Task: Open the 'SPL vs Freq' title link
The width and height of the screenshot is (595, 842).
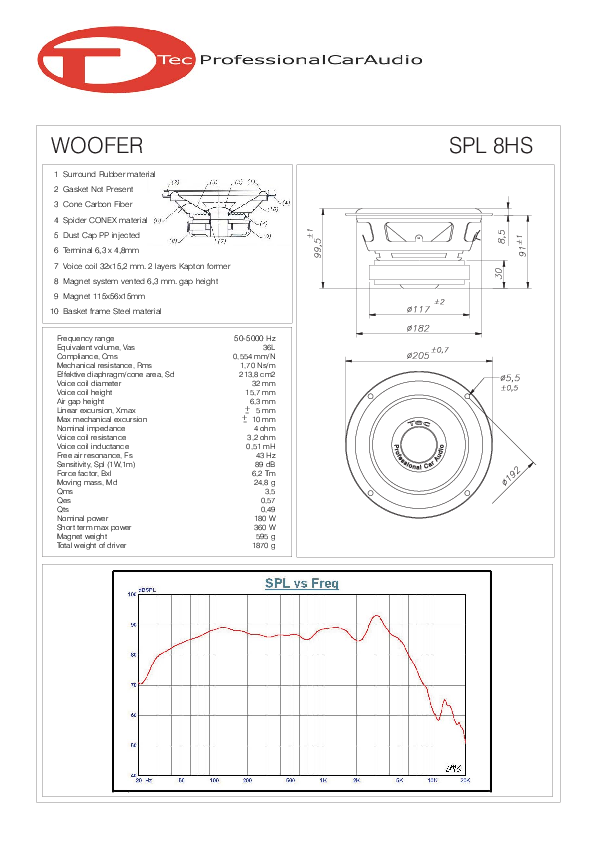Action: [x=302, y=583]
